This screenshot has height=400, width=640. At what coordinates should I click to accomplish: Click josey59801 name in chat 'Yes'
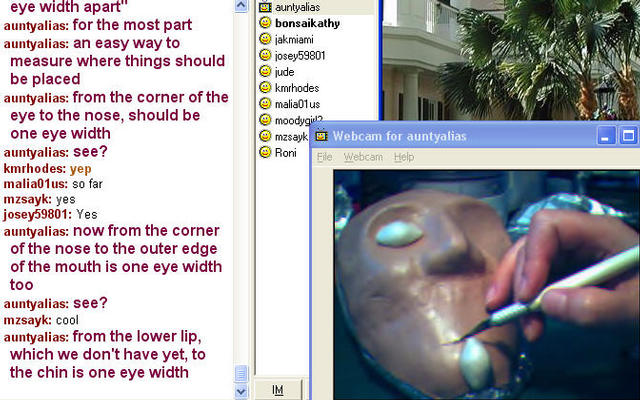[x=38, y=214]
